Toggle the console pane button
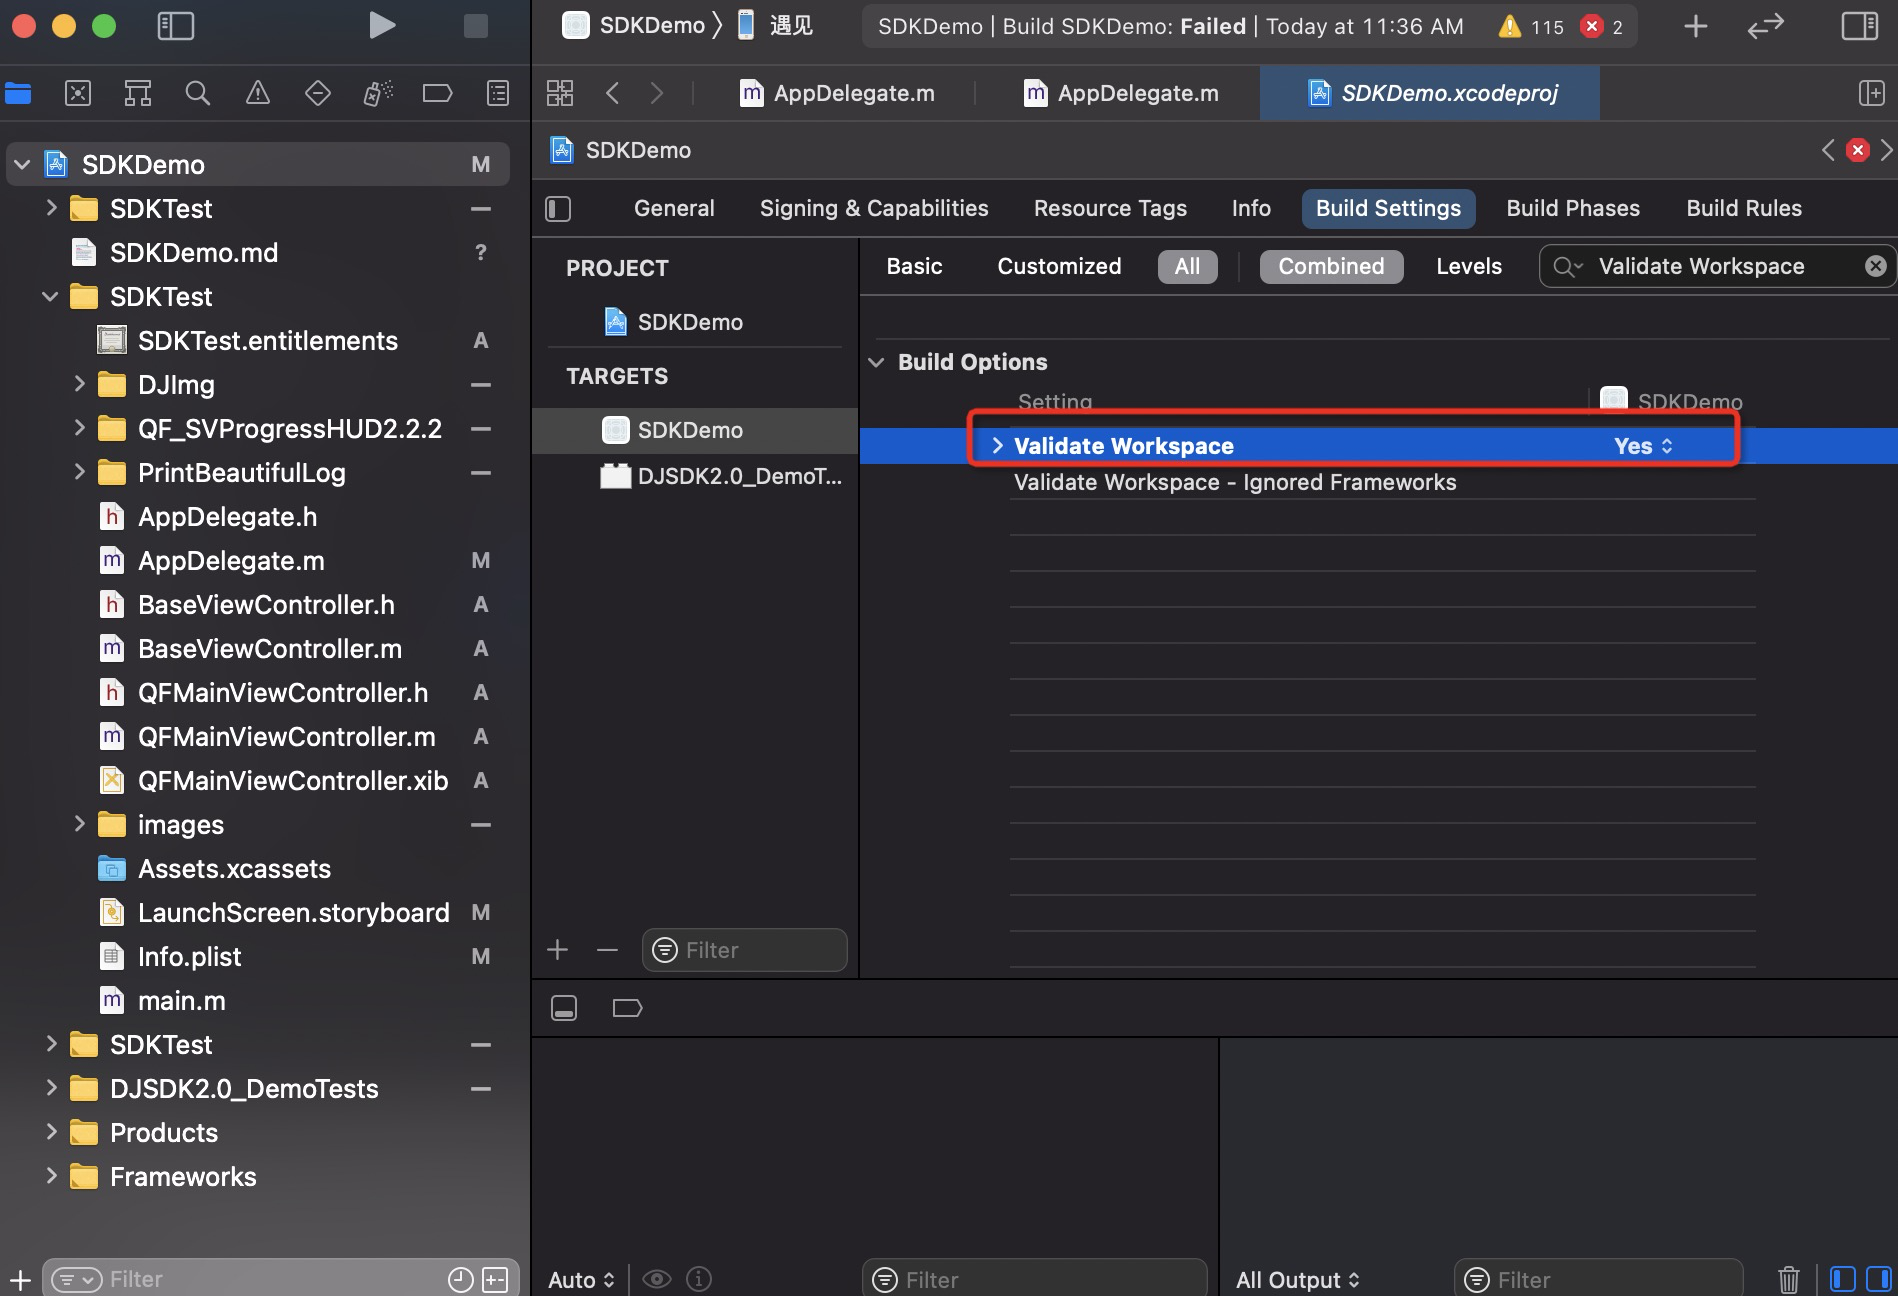The width and height of the screenshot is (1898, 1296). pyautogui.click(x=1879, y=1279)
